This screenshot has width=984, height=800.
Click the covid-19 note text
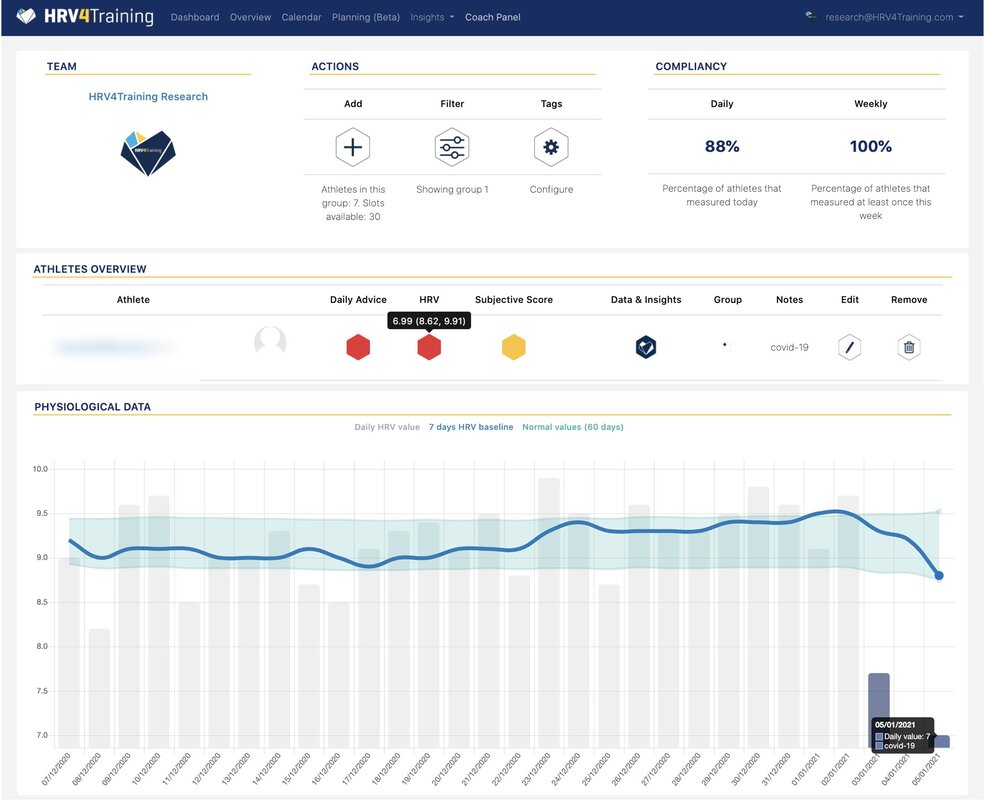coord(789,347)
